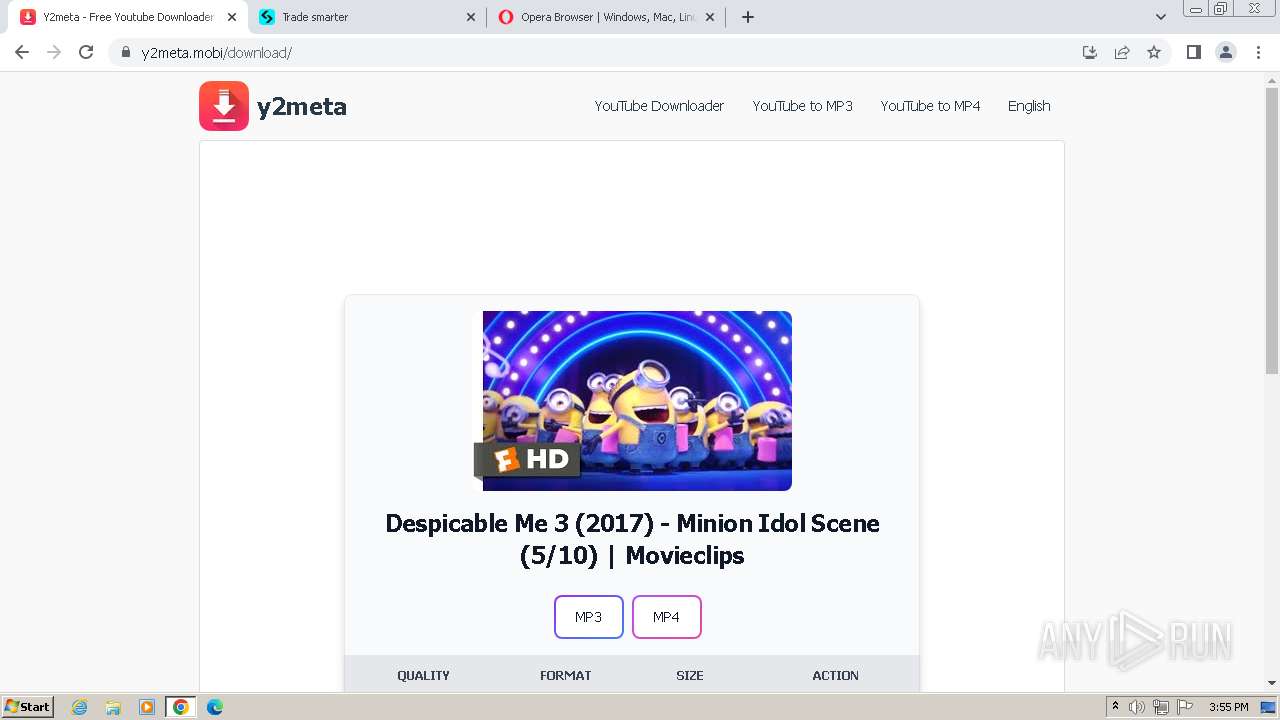Open the YouTube to MP4 nav link

click(930, 106)
